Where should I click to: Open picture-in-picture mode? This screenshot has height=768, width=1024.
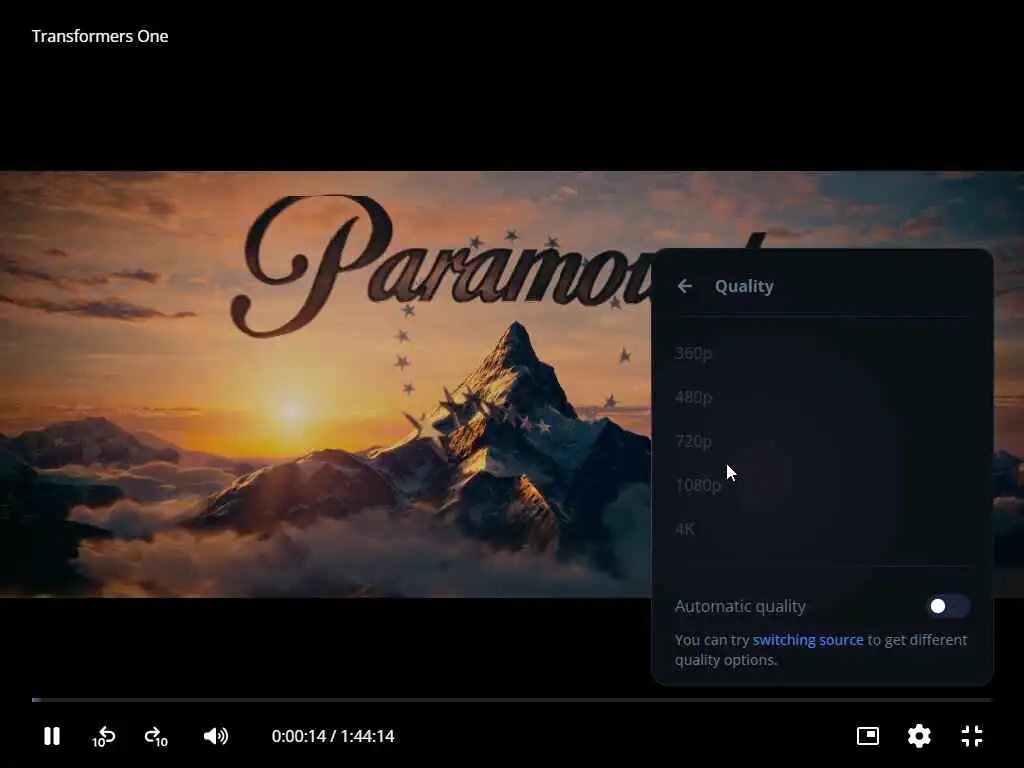coord(867,736)
